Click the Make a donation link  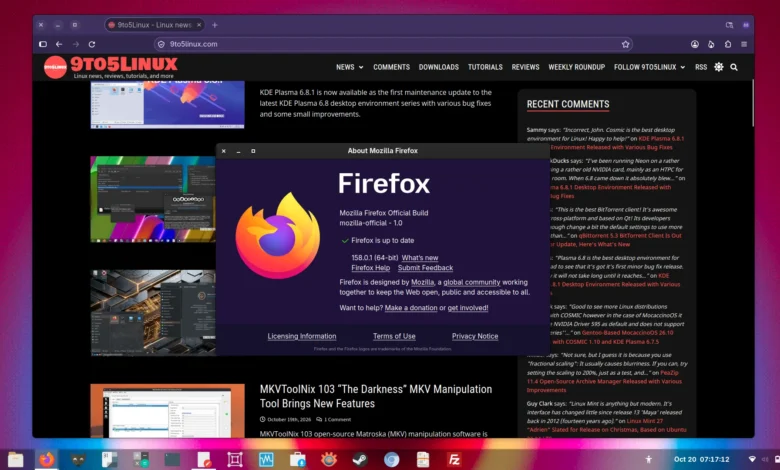coord(411,308)
